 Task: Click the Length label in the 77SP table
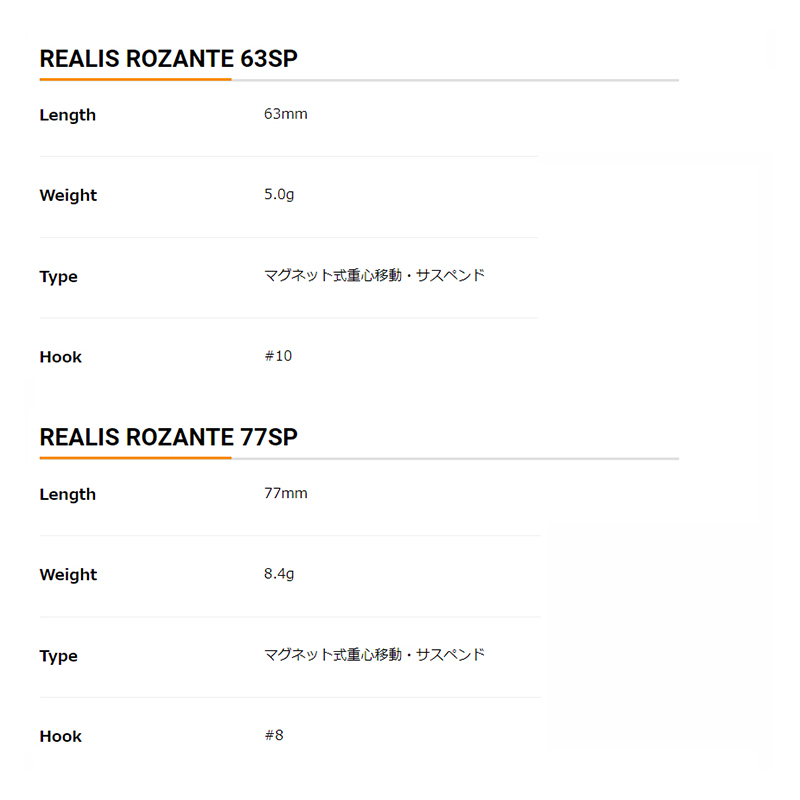(x=68, y=494)
